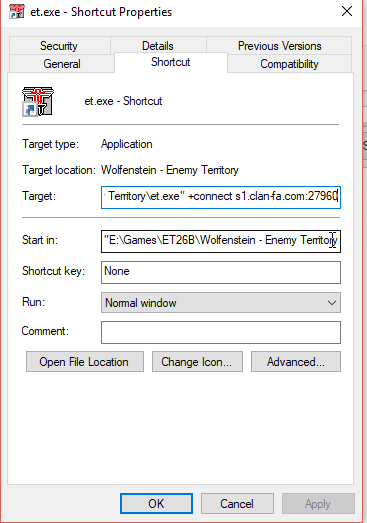Viewport: 367px width, 523px height.
Task: Click the Cancel button
Action: click(237, 503)
